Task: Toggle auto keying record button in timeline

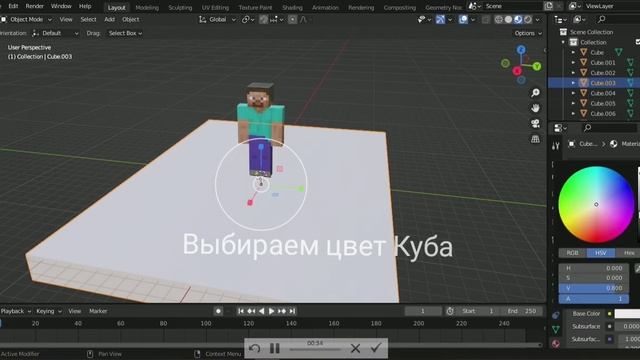Action: coord(218,311)
